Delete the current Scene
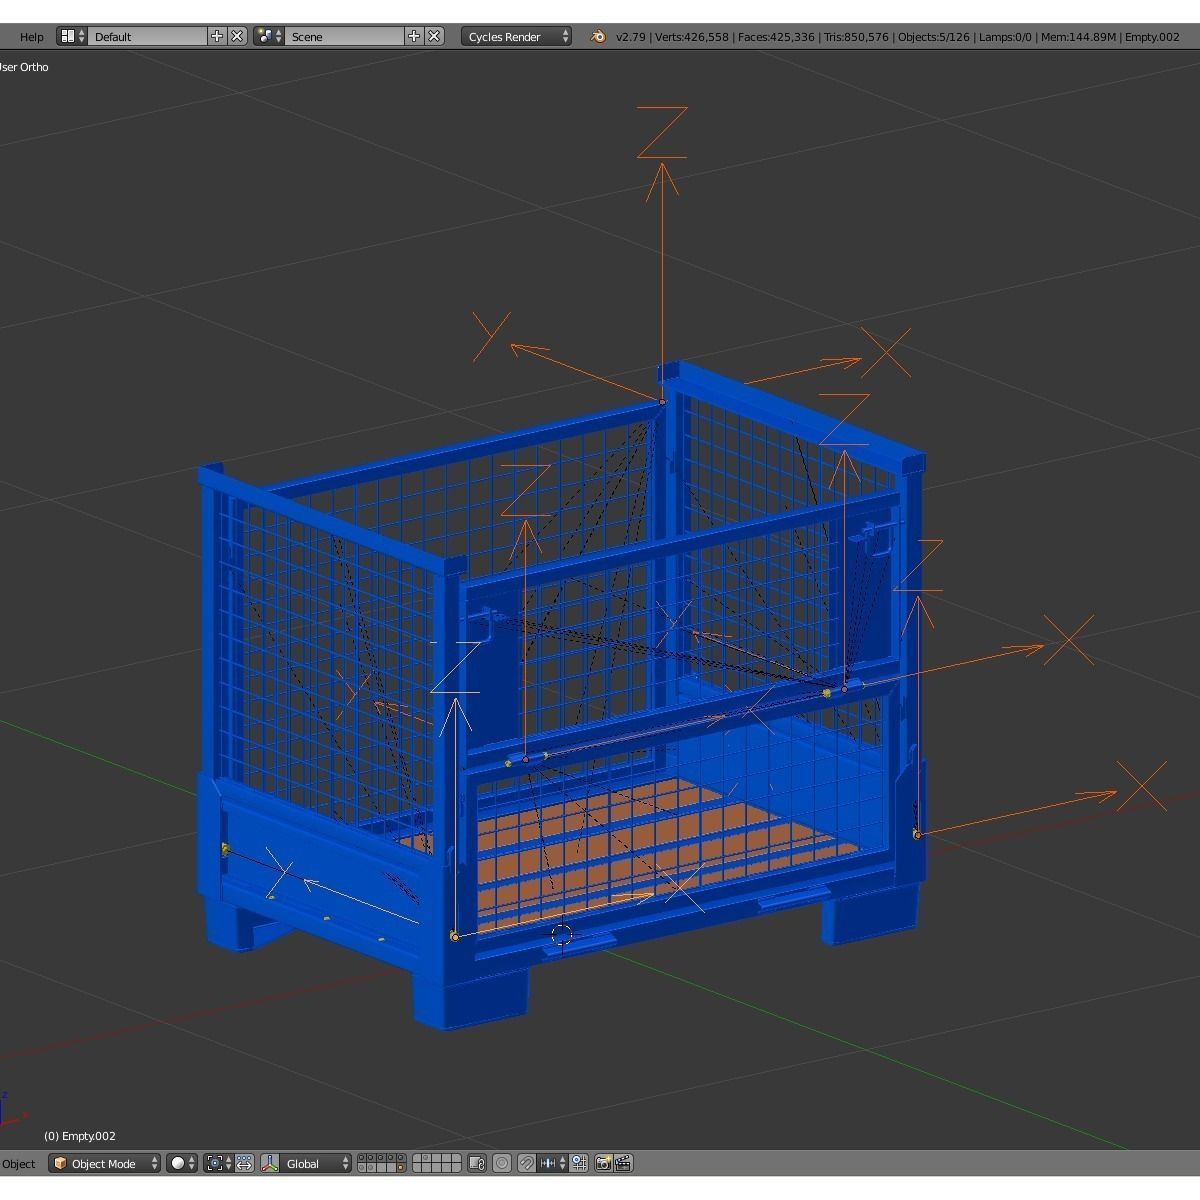This screenshot has width=1200, height=1200. pyautogui.click(x=434, y=36)
